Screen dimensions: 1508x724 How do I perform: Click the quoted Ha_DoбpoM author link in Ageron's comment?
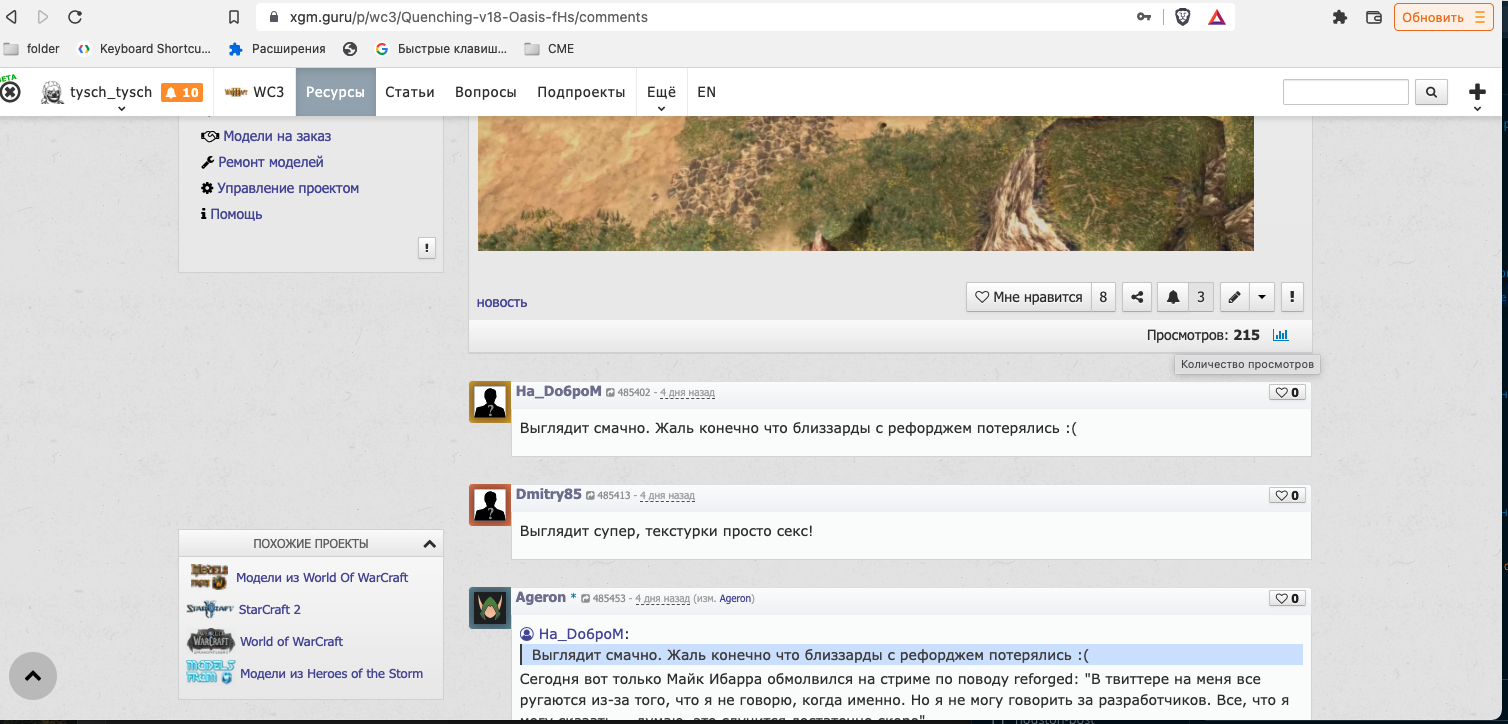pos(580,634)
